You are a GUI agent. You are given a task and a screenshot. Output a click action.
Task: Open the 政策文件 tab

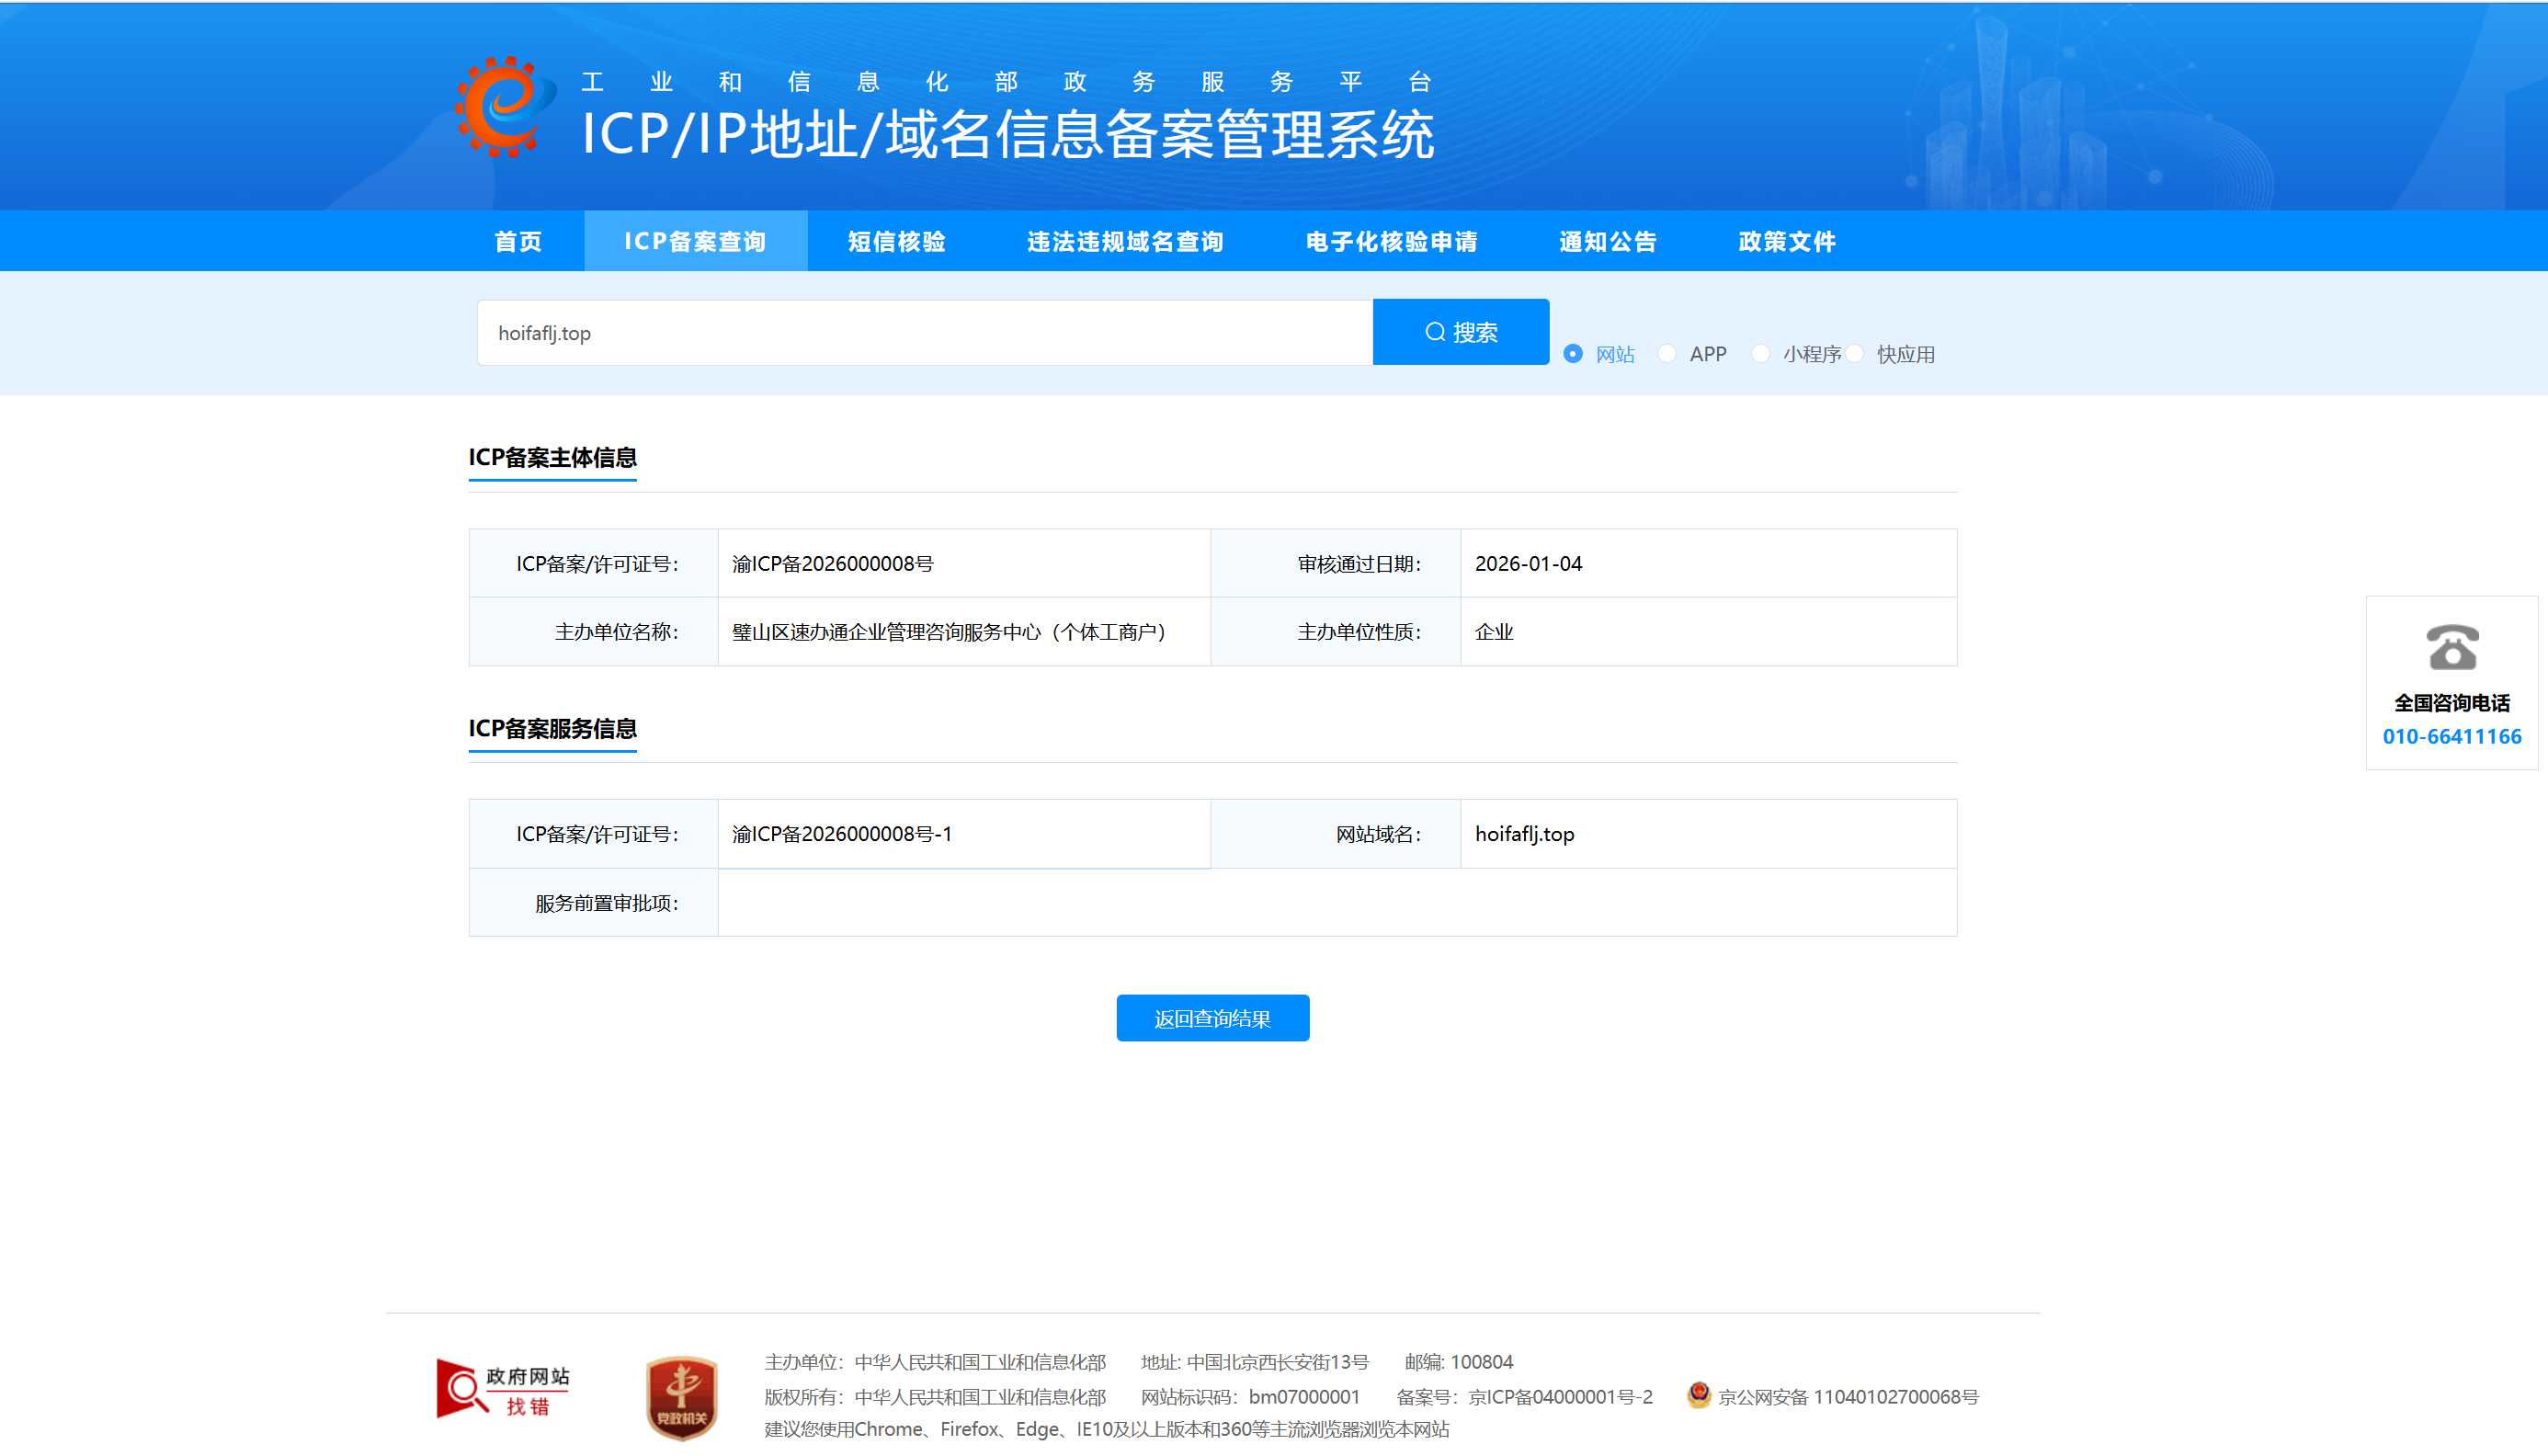click(1787, 241)
